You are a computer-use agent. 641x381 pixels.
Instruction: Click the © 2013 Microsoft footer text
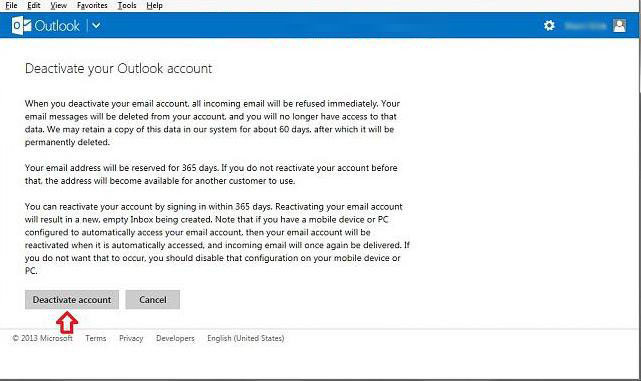43,338
